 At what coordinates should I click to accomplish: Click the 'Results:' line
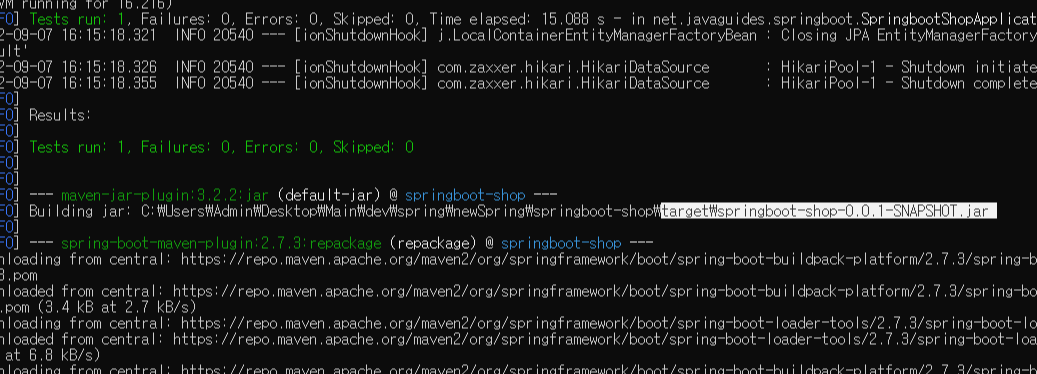coord(60,116)
